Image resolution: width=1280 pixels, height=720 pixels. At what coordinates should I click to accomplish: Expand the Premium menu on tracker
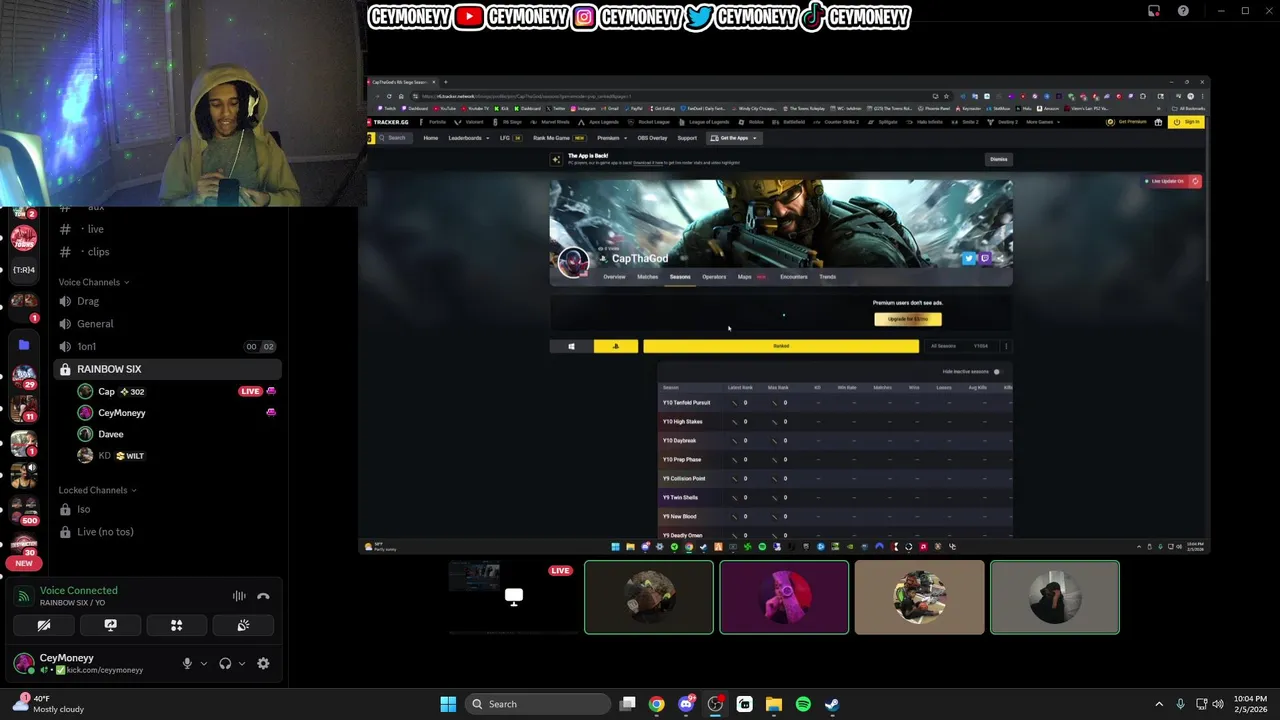[x=611, y=138]
